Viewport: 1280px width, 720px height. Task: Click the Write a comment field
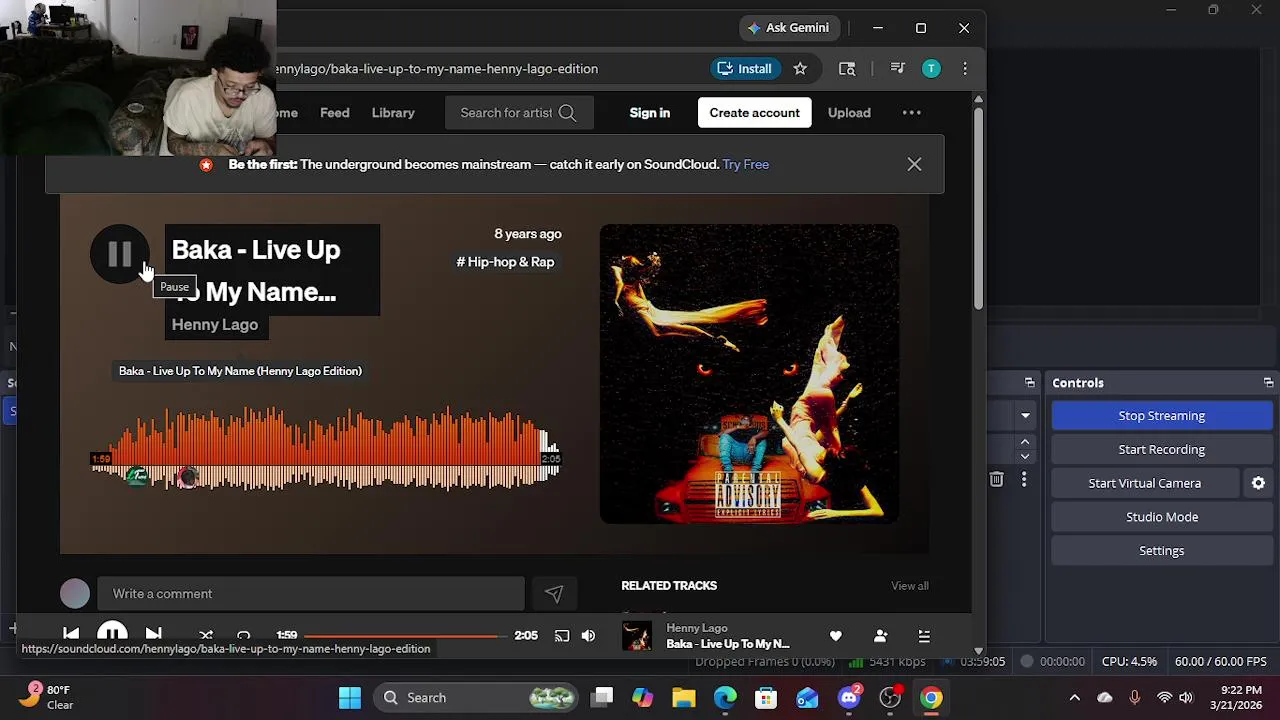(x=311, y=594)
